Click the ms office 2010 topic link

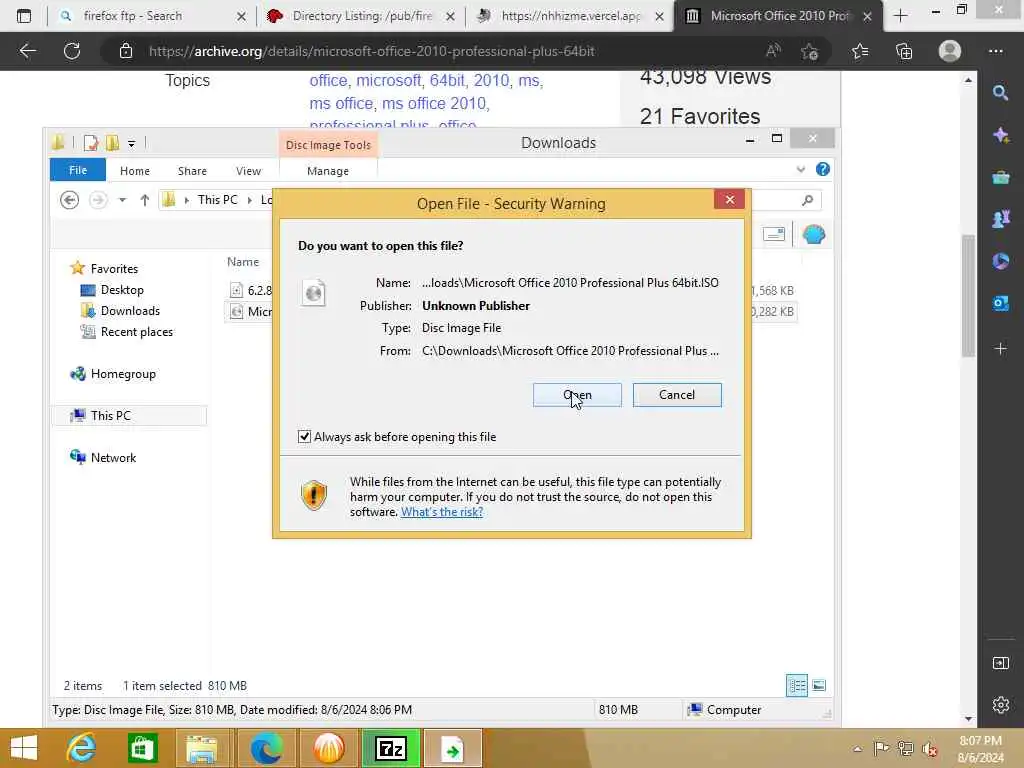(x=434, y=103)
